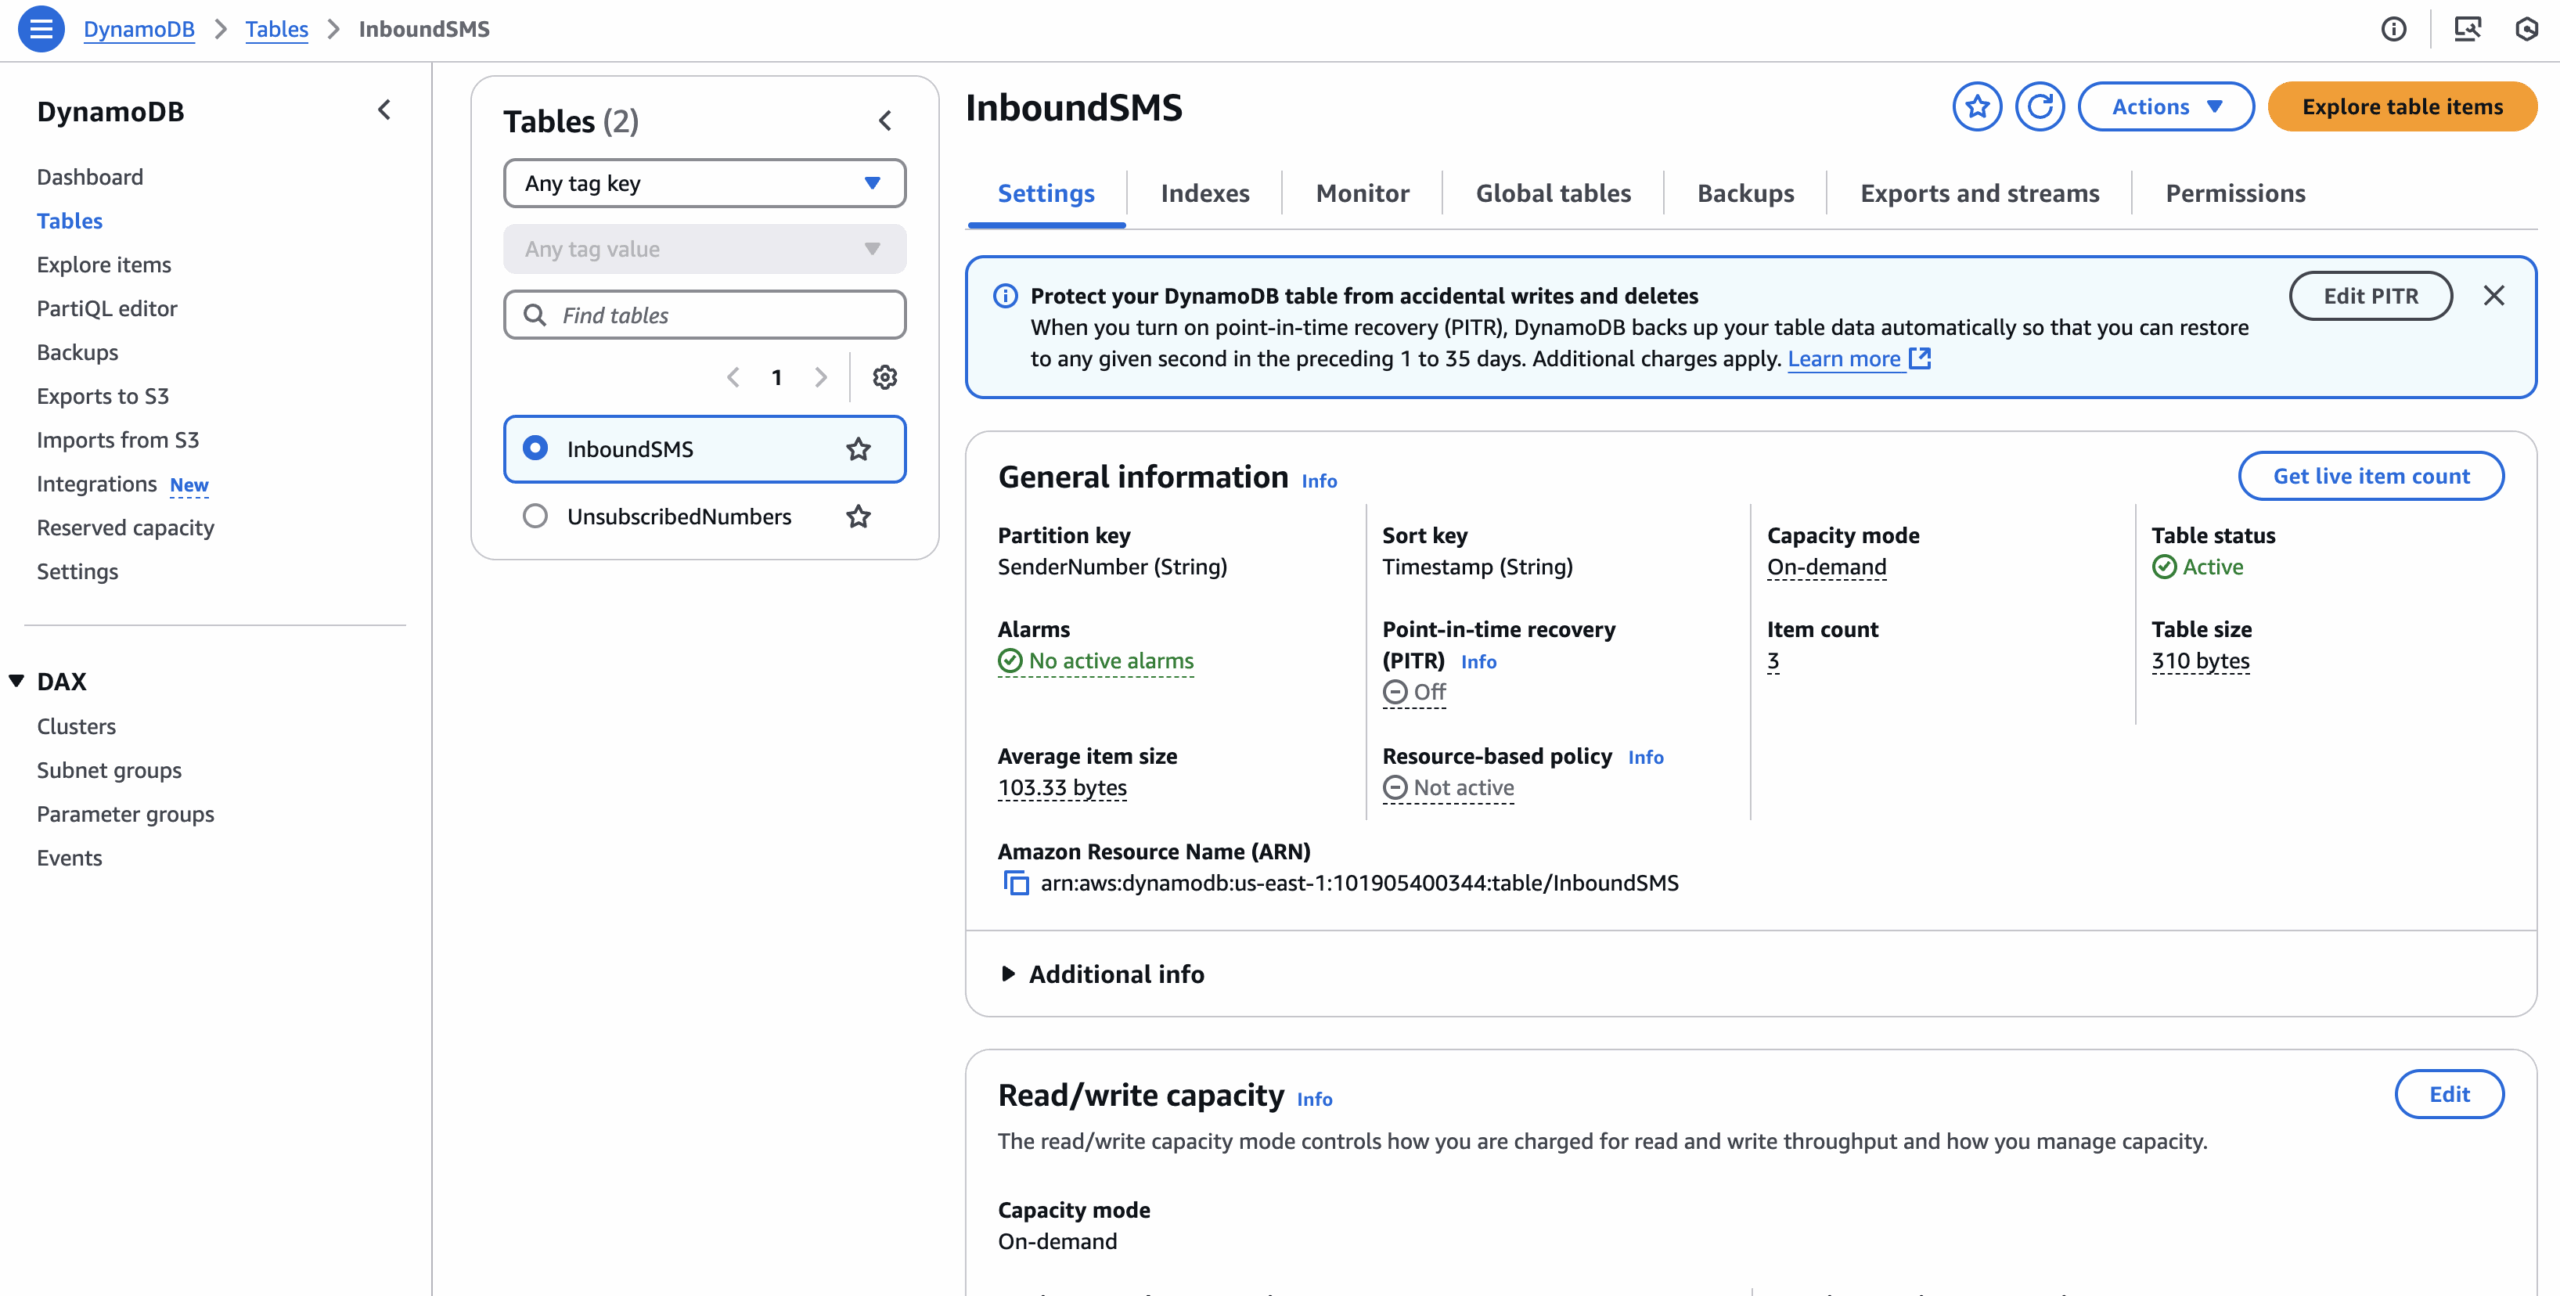The width and height of the screenshot is (2560, 1296).
Task: Click the info icon in PITR banner
Action: [x=1005, y=296]
